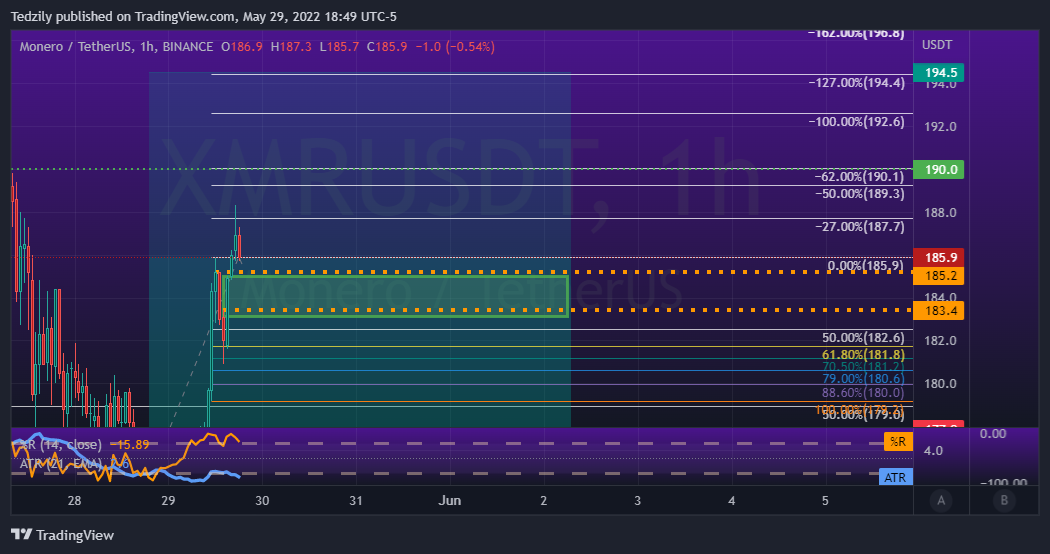Click the 50.00%(182.6) Fibonacci label

[863, 338]
